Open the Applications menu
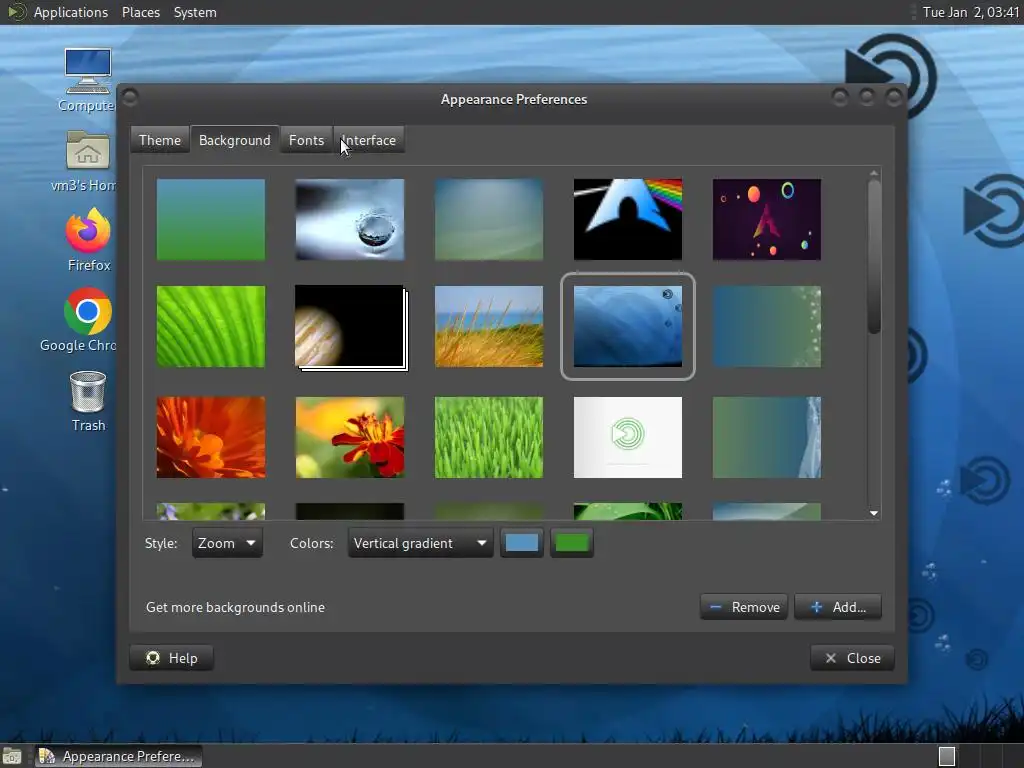 pyautogui.click(x=71, y=12)
